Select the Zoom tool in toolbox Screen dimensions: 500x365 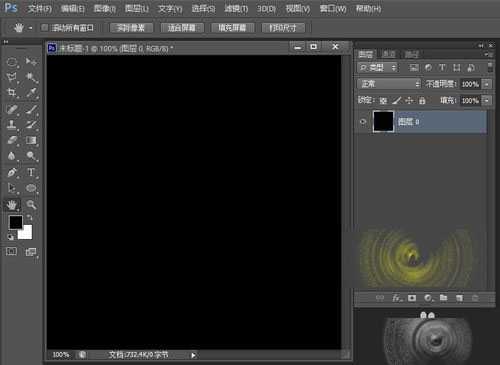31,204
